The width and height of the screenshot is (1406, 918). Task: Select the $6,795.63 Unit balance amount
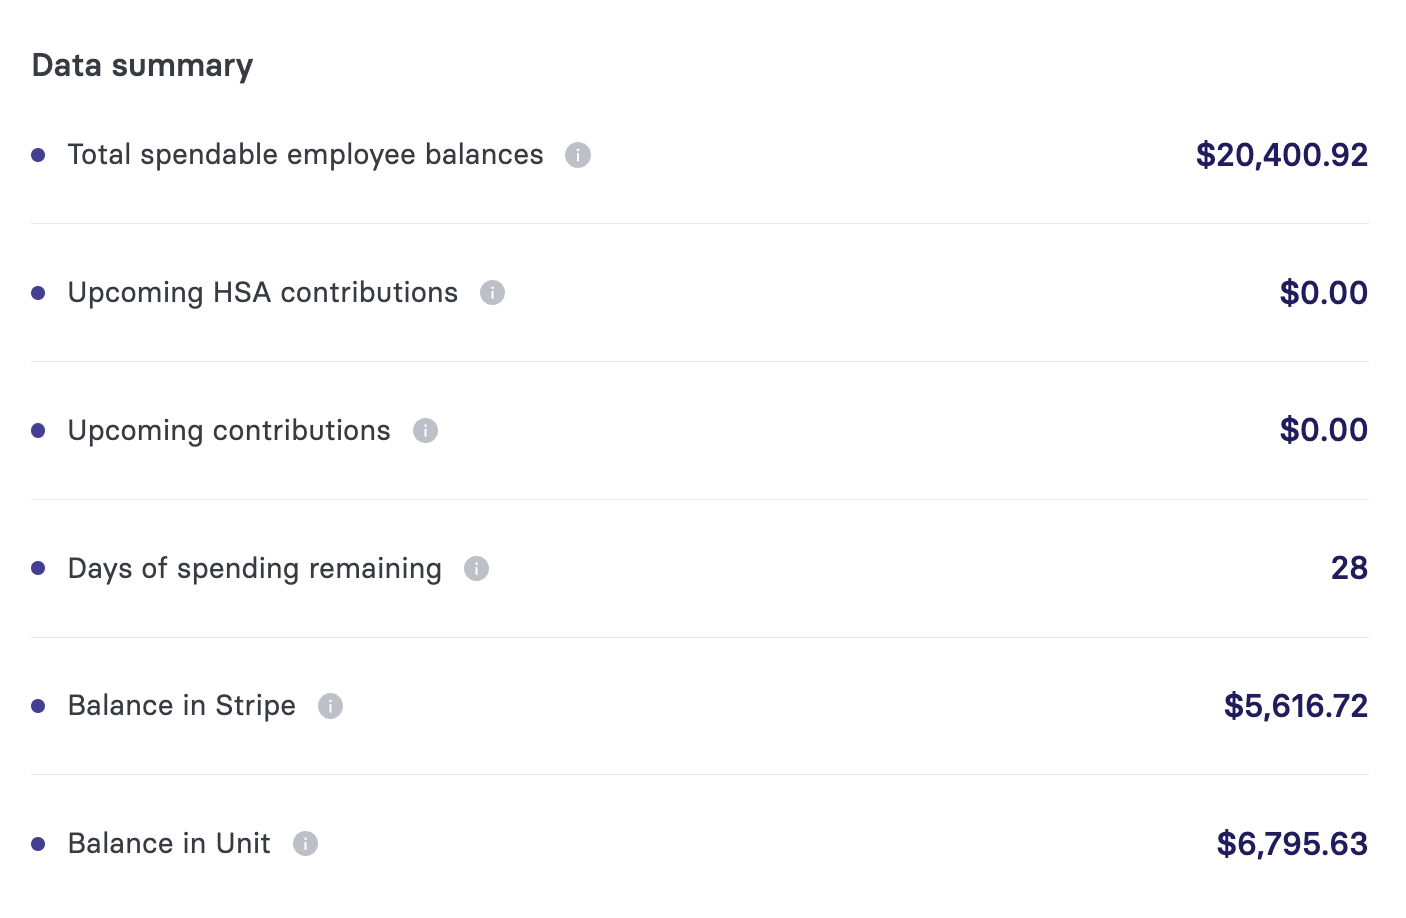1292,844
